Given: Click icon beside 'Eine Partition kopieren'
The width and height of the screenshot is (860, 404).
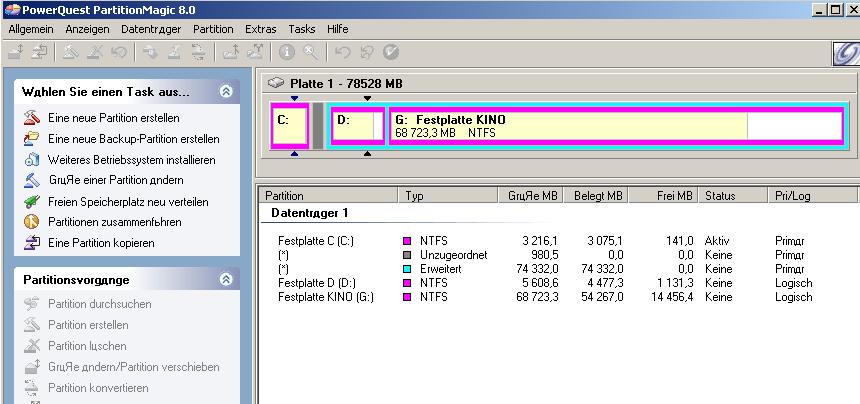Looking at the screenshot, I should (x=32, y=243).
